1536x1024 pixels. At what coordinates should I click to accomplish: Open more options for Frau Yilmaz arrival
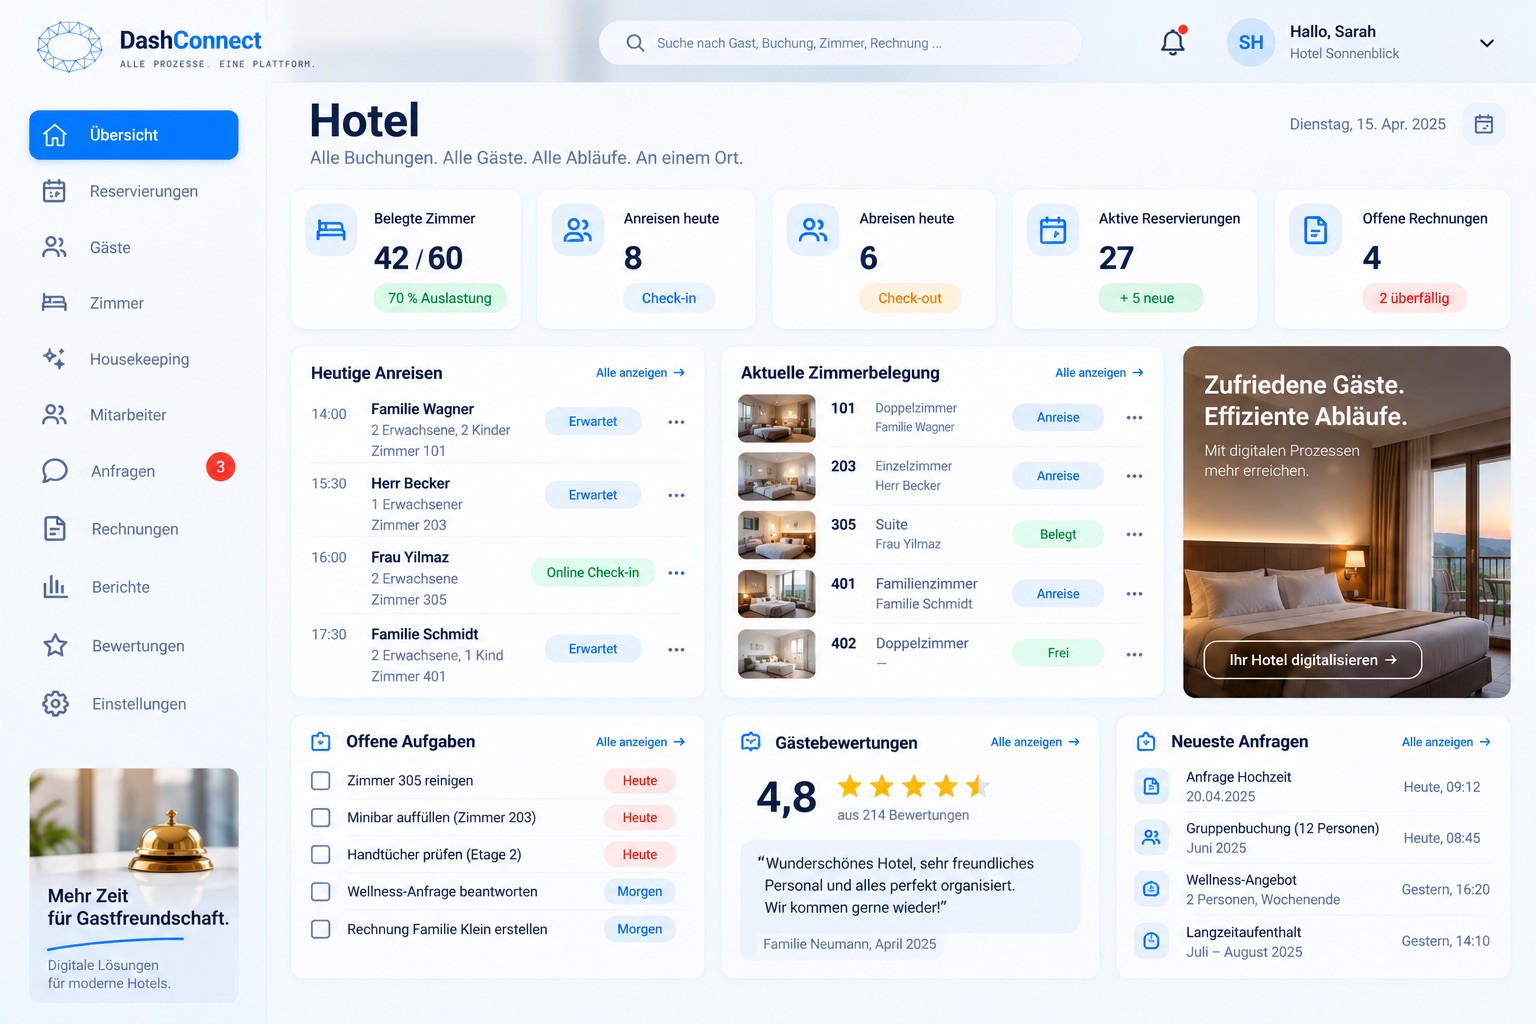(x=677, y=573)
